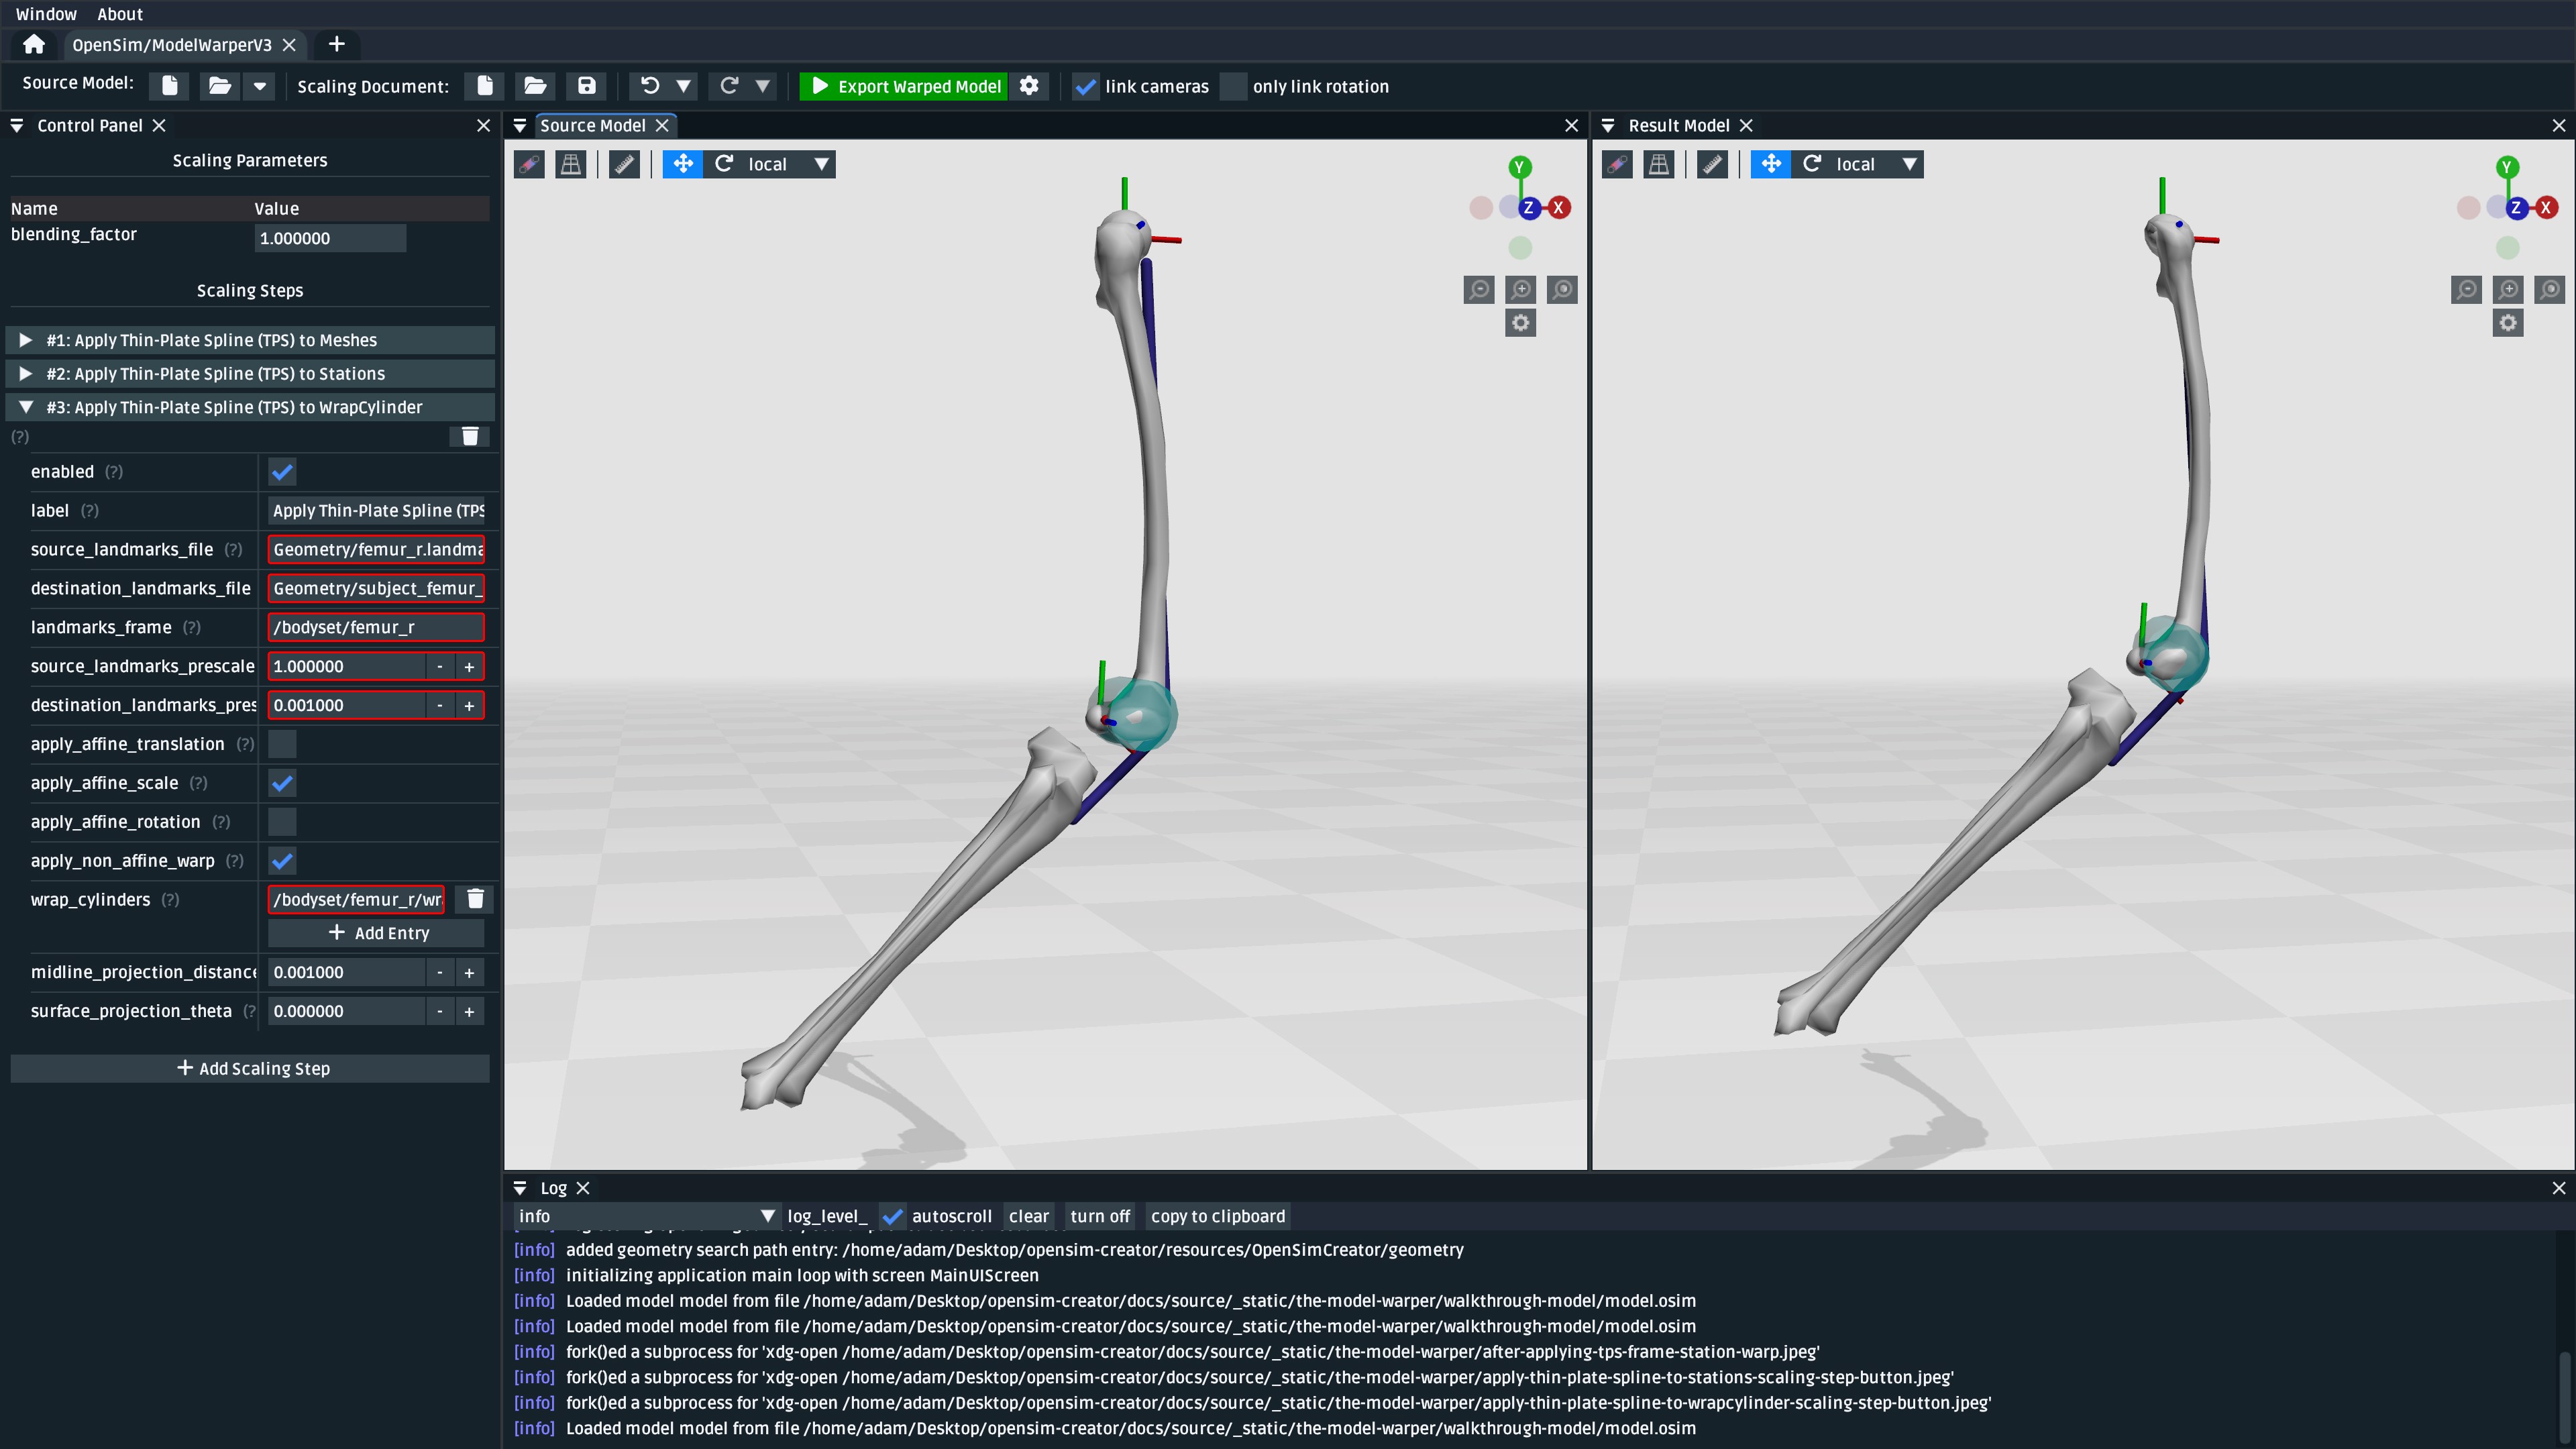Go to the home tab icon
The image size is (2576, 1449).
click(34, 45)
